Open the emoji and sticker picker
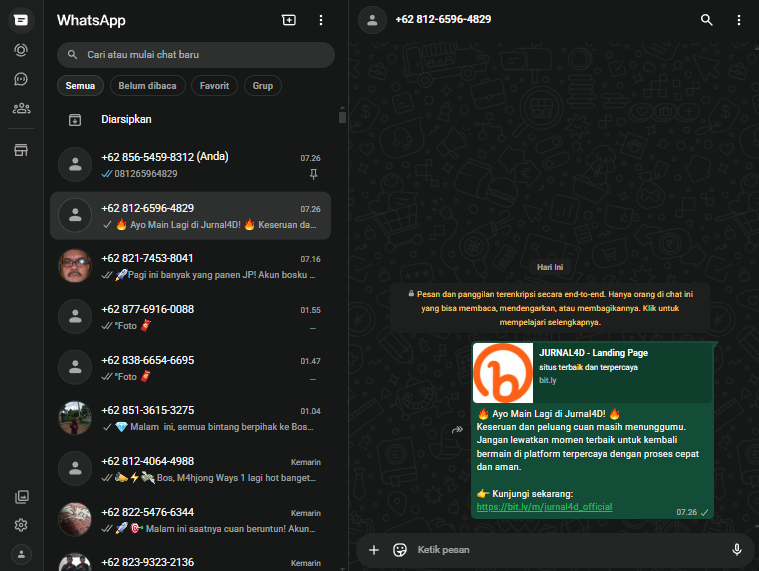The image size is (759, 571). pyautogui.click(x=400, y=550)
